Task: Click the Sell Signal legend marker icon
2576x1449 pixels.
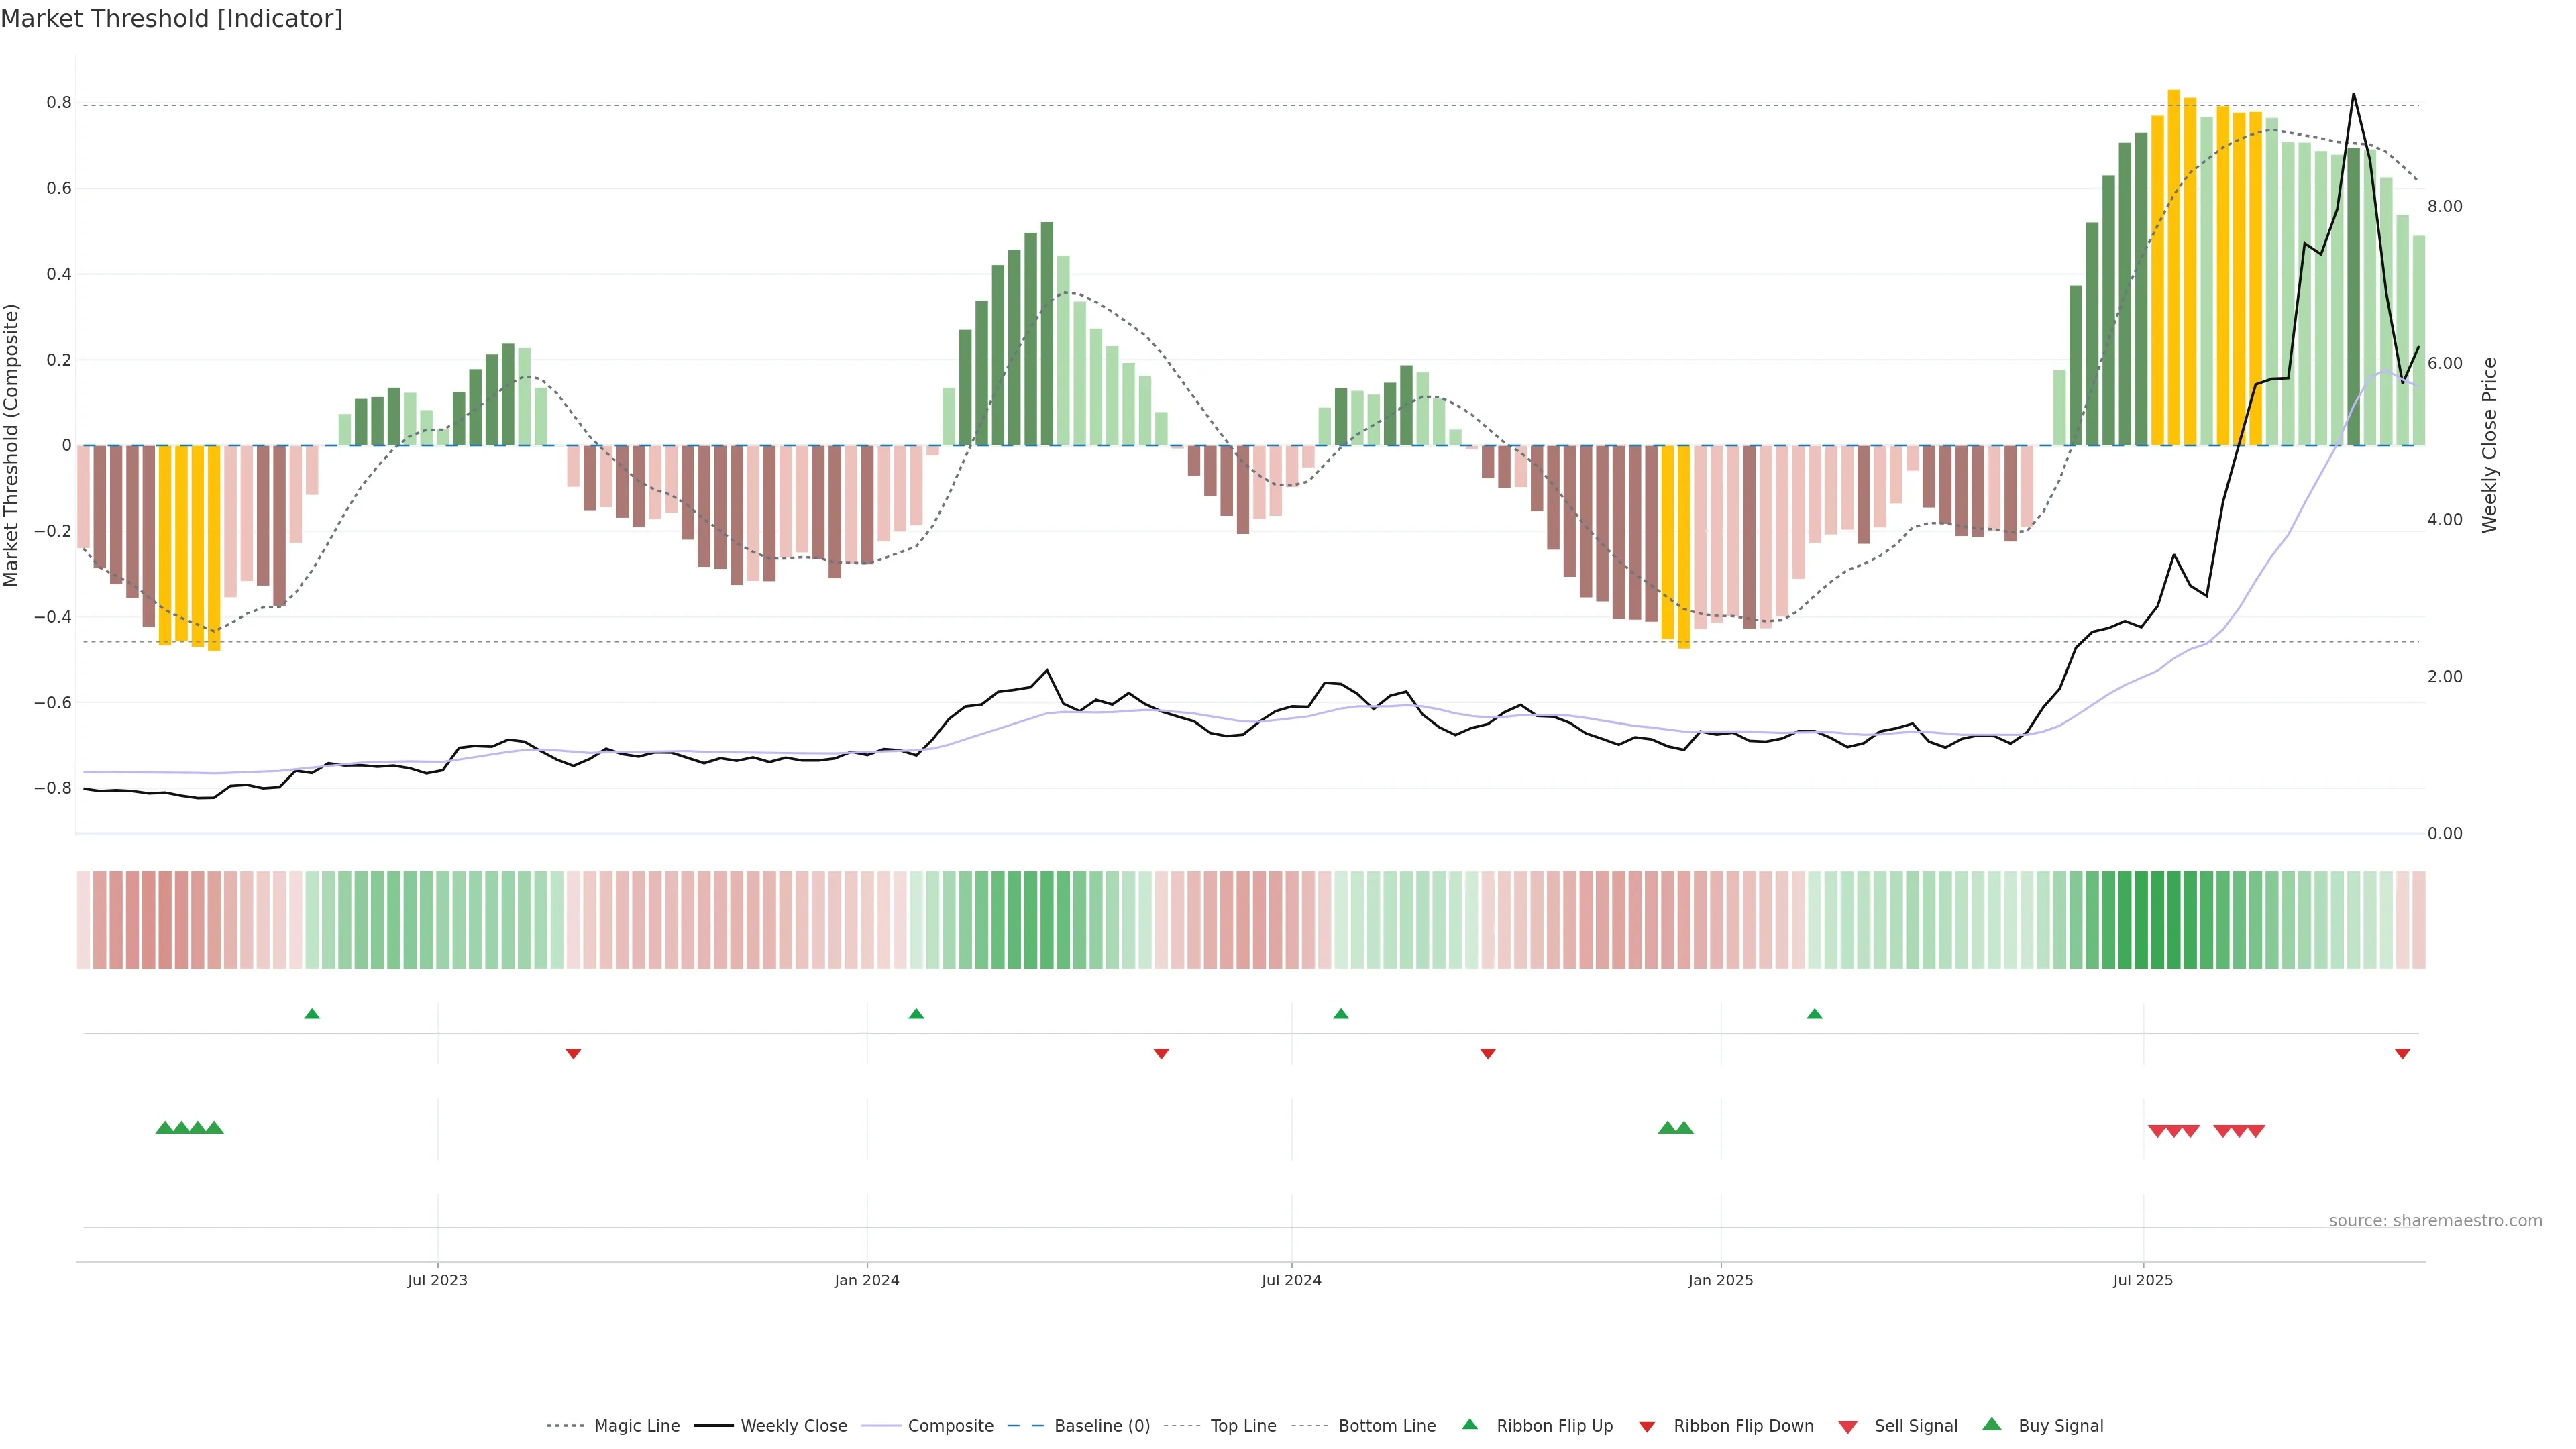Action: (1847, 1426)
